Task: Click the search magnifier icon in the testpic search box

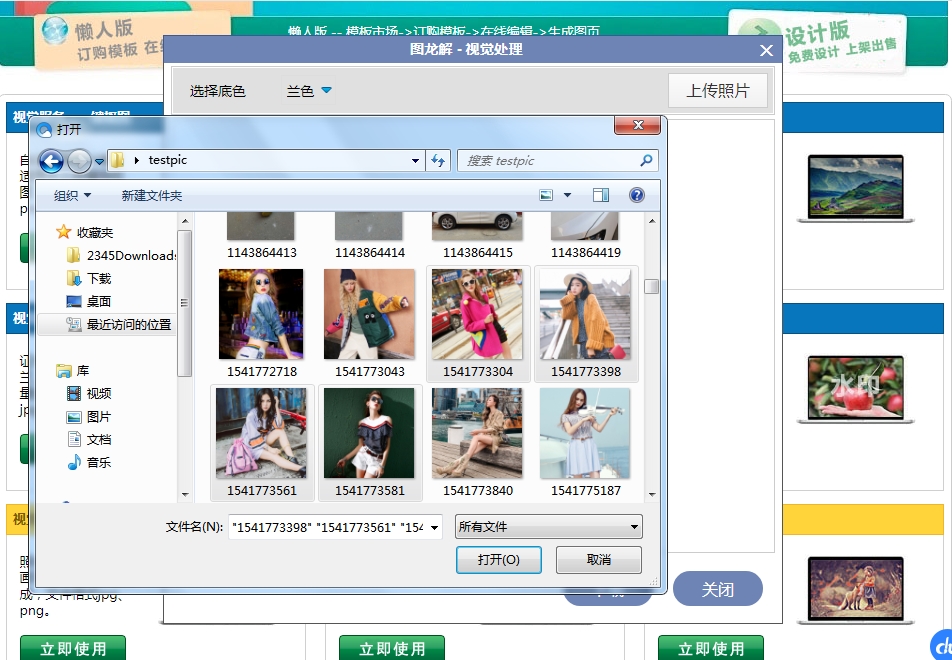Action: pyautogui.click(x=646, y=160)
